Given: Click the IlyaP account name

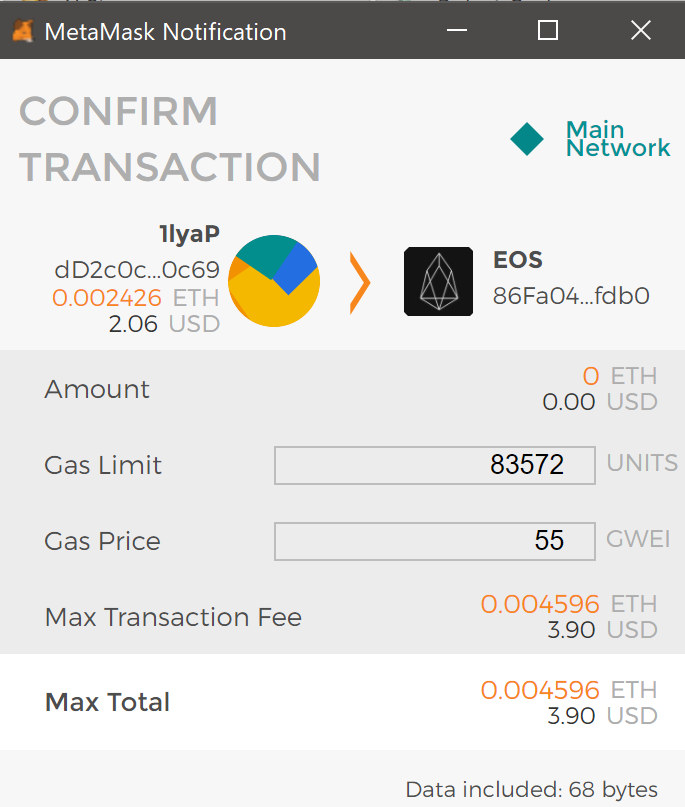Looking at the screenshot, I should [x=189, y=234].
